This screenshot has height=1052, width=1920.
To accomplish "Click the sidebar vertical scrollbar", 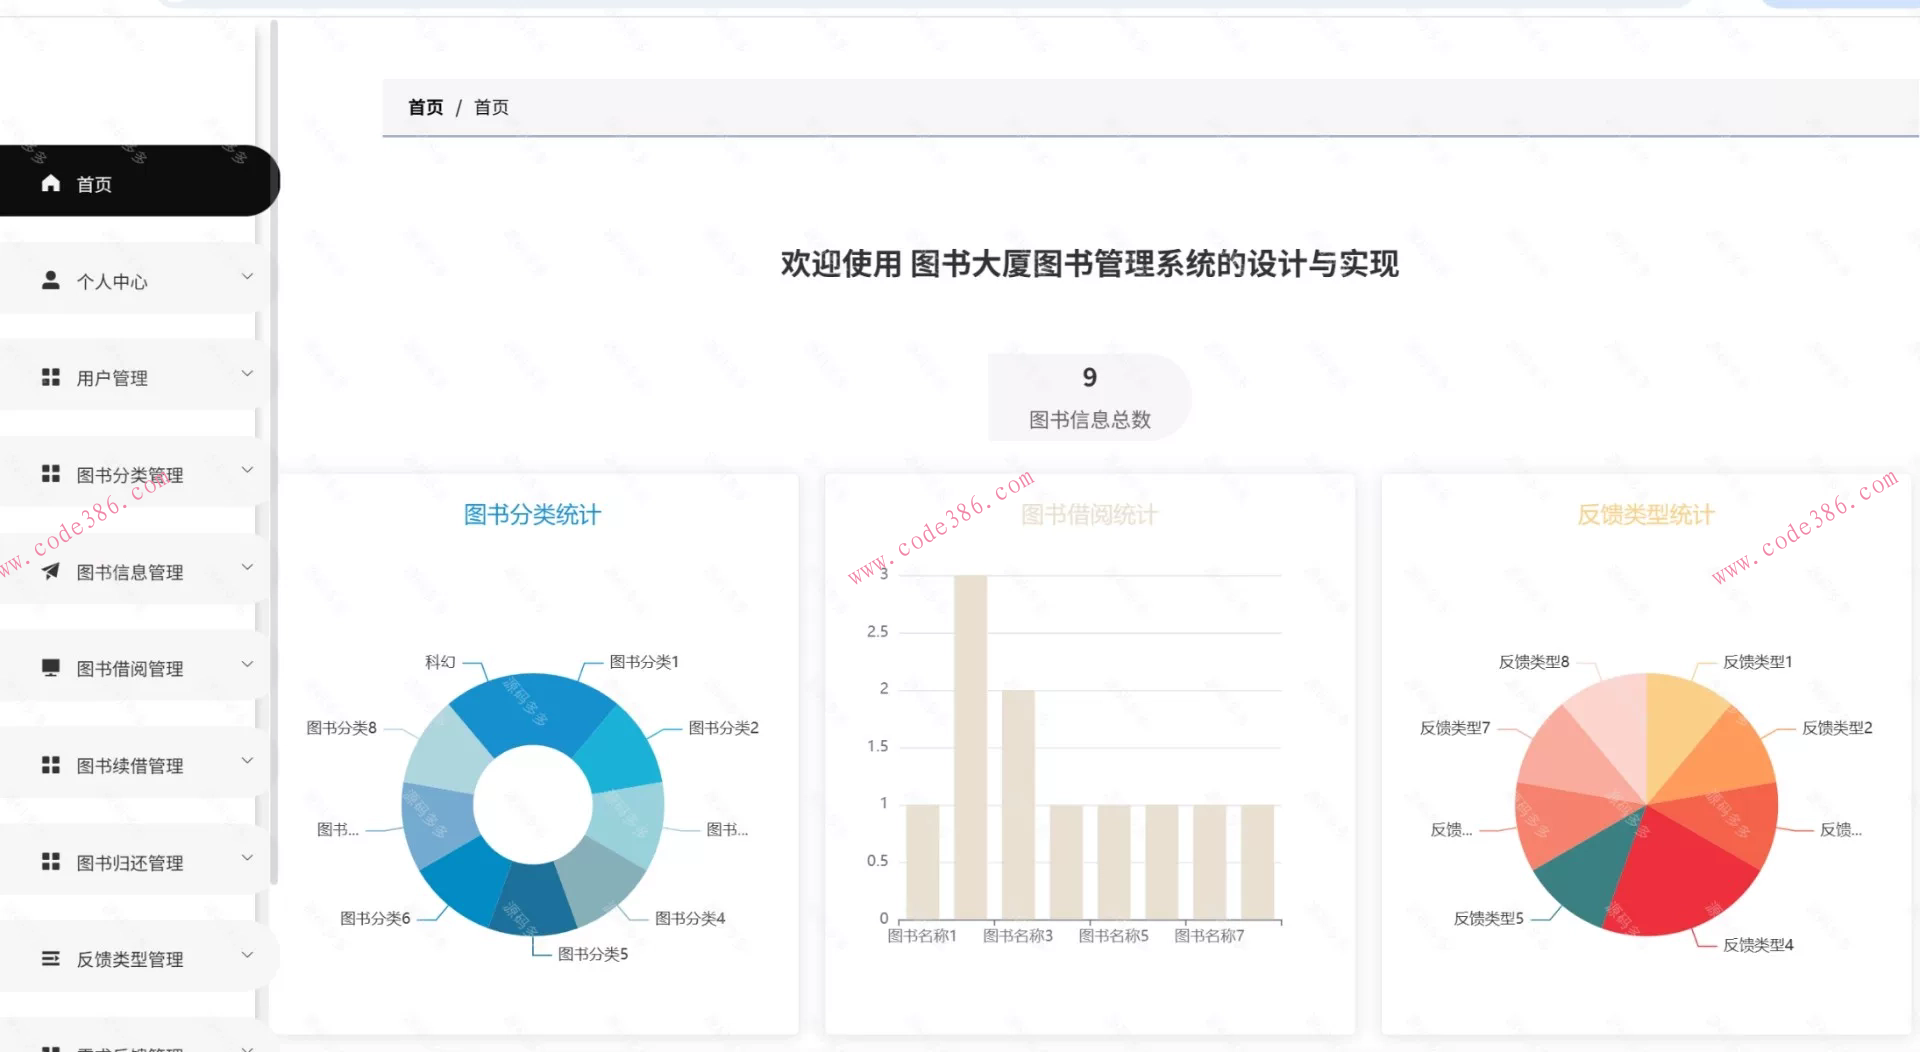I will pyautogui.click(x=273, y=450).
